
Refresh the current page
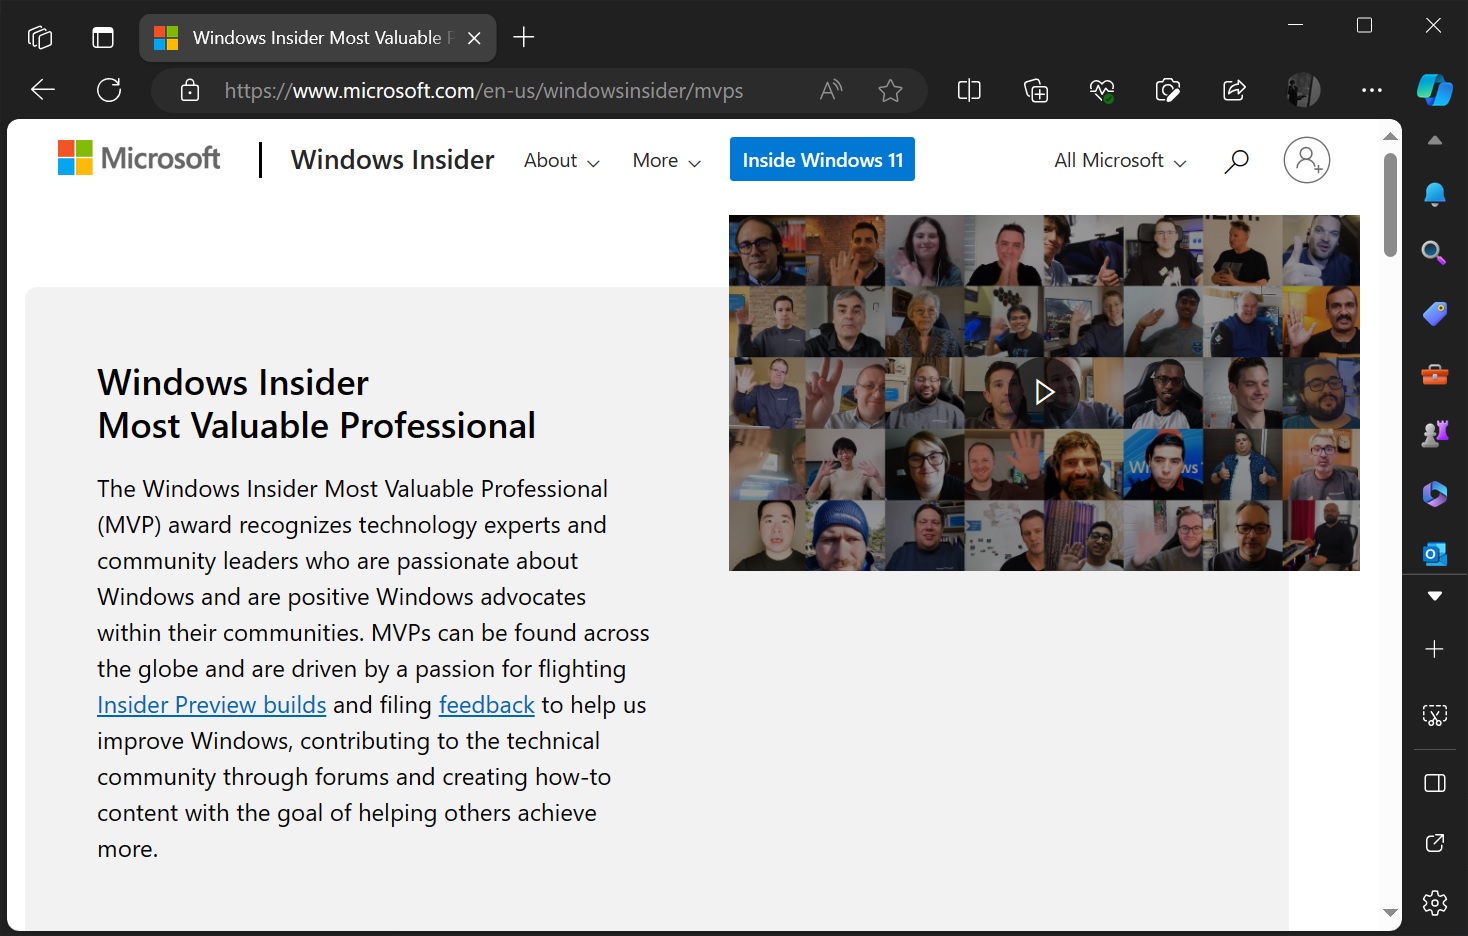tap(109, 90)
